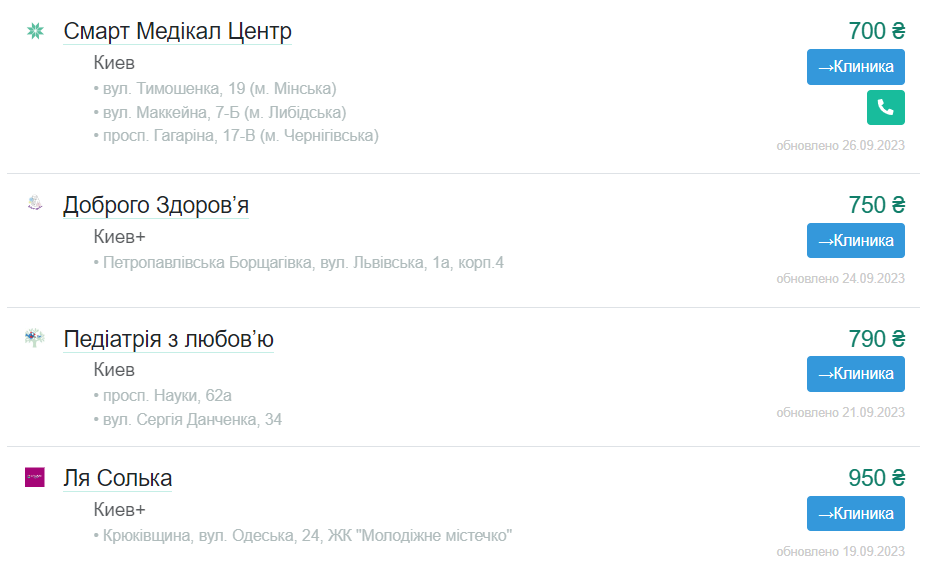Image resolution: width=927 pixels, height=571 pixels.
Task: Click the purple Ля Солька logo
Action: coord(35,477)
